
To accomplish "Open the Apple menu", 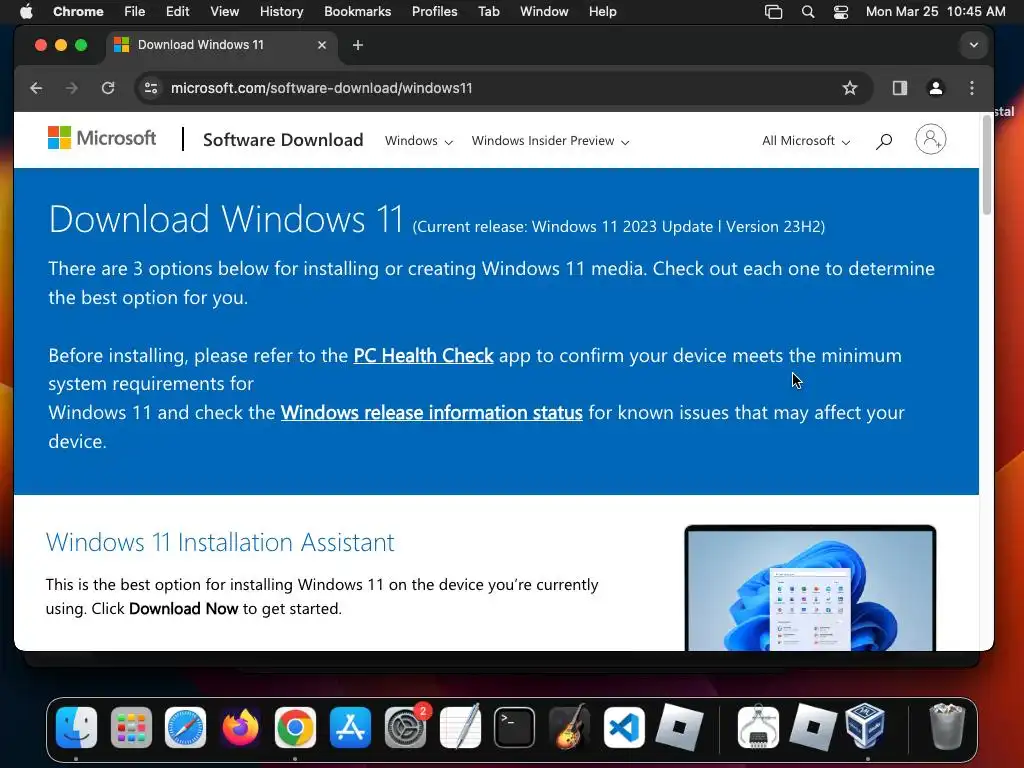I will tap(25, 11).
